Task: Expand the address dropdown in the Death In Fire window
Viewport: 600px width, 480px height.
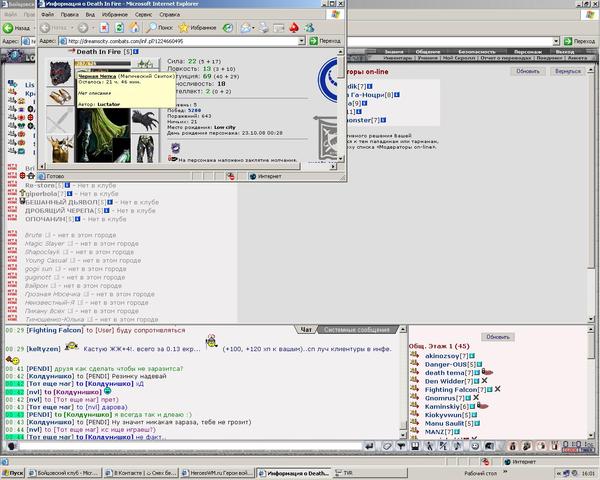Action: [x=302, y=41]
